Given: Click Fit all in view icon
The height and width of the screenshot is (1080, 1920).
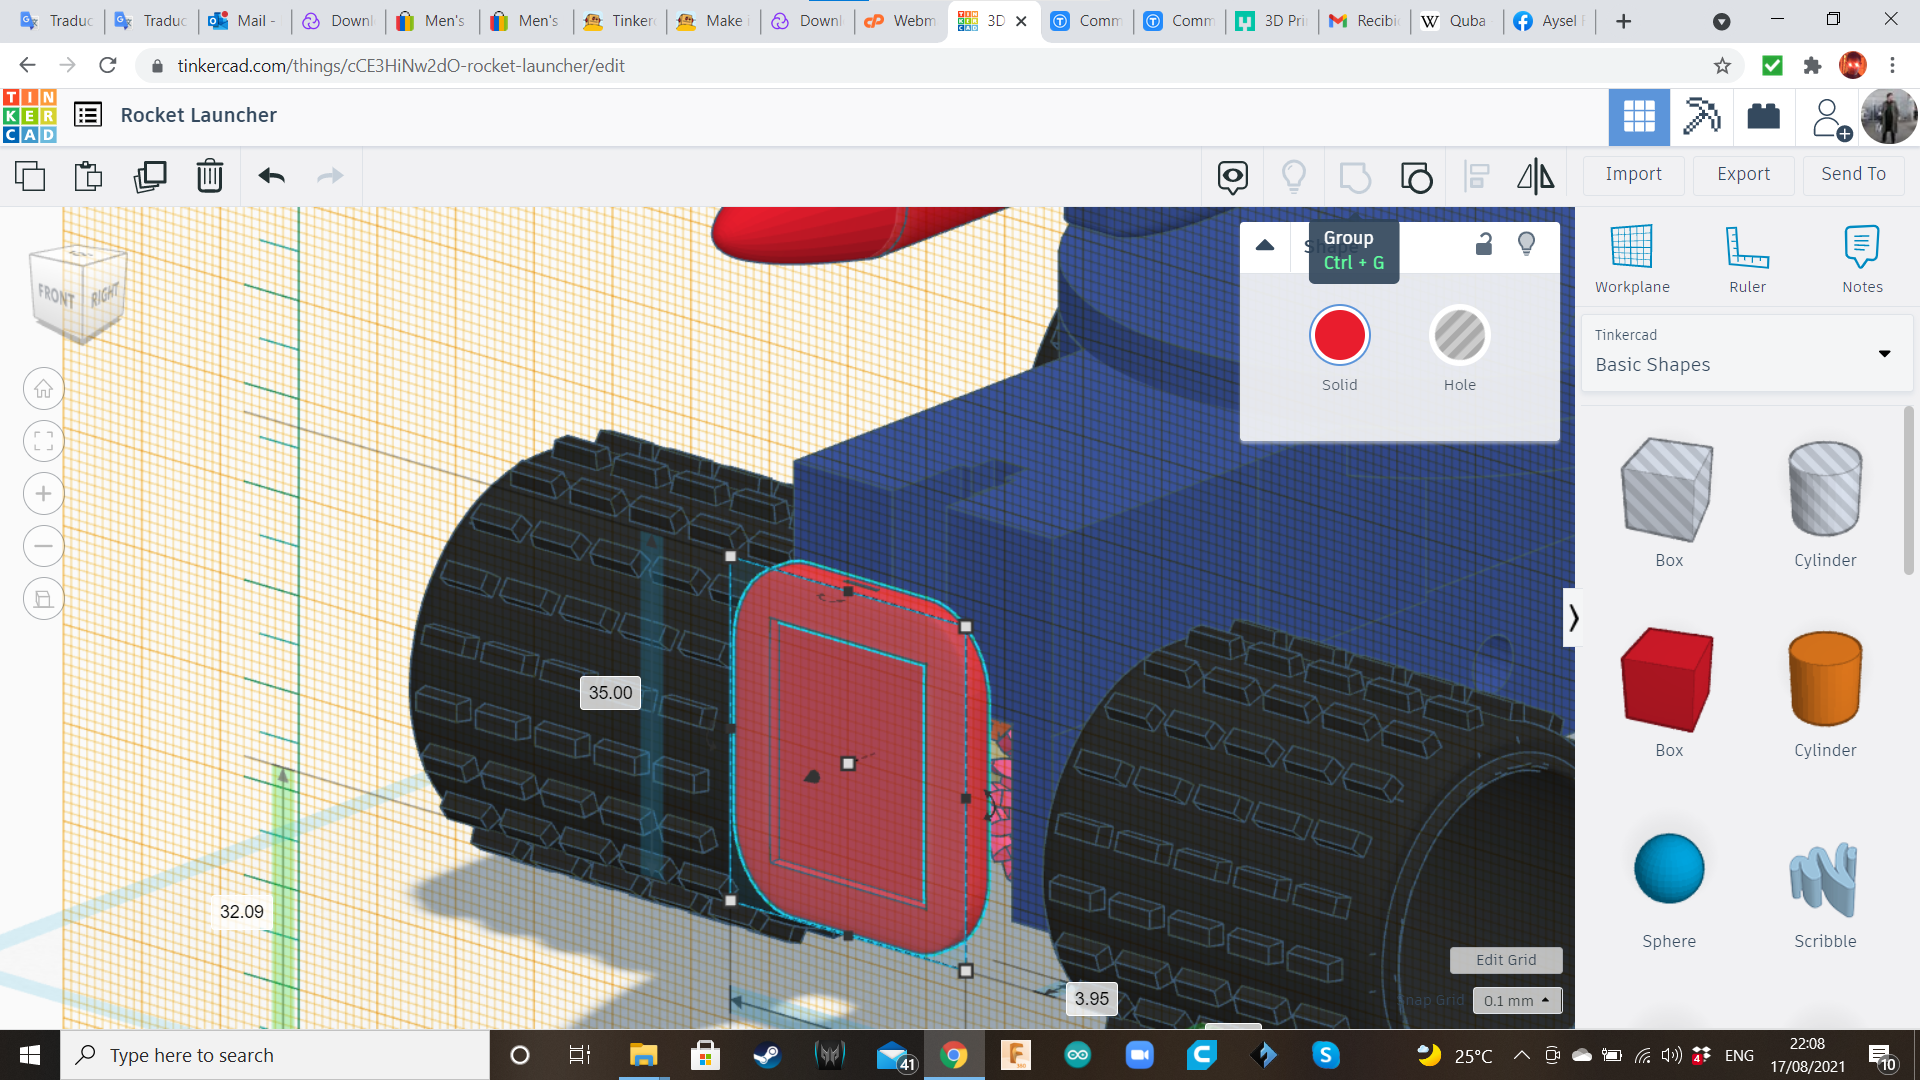Looking at the screenshot, I should pos(44,441).
